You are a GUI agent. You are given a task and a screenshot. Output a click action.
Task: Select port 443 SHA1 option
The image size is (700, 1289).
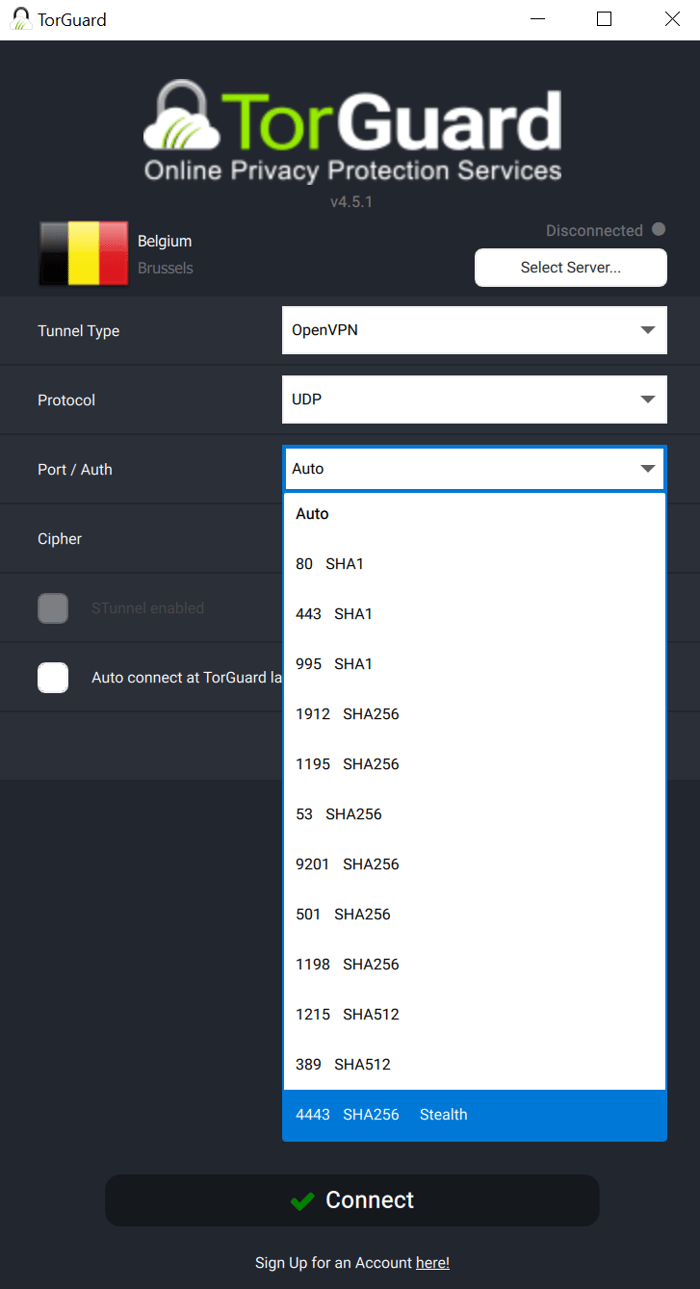coord(474,614)
